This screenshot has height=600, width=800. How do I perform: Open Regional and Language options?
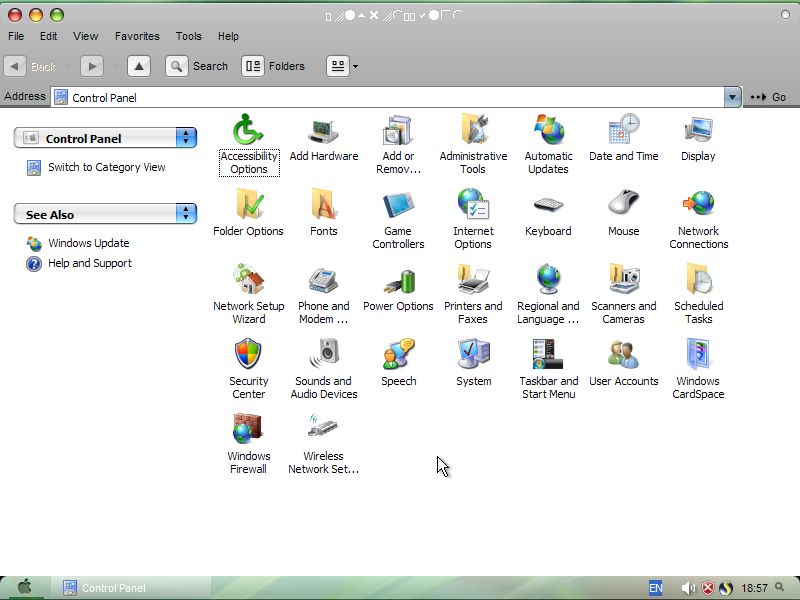(x=548, y=294)
